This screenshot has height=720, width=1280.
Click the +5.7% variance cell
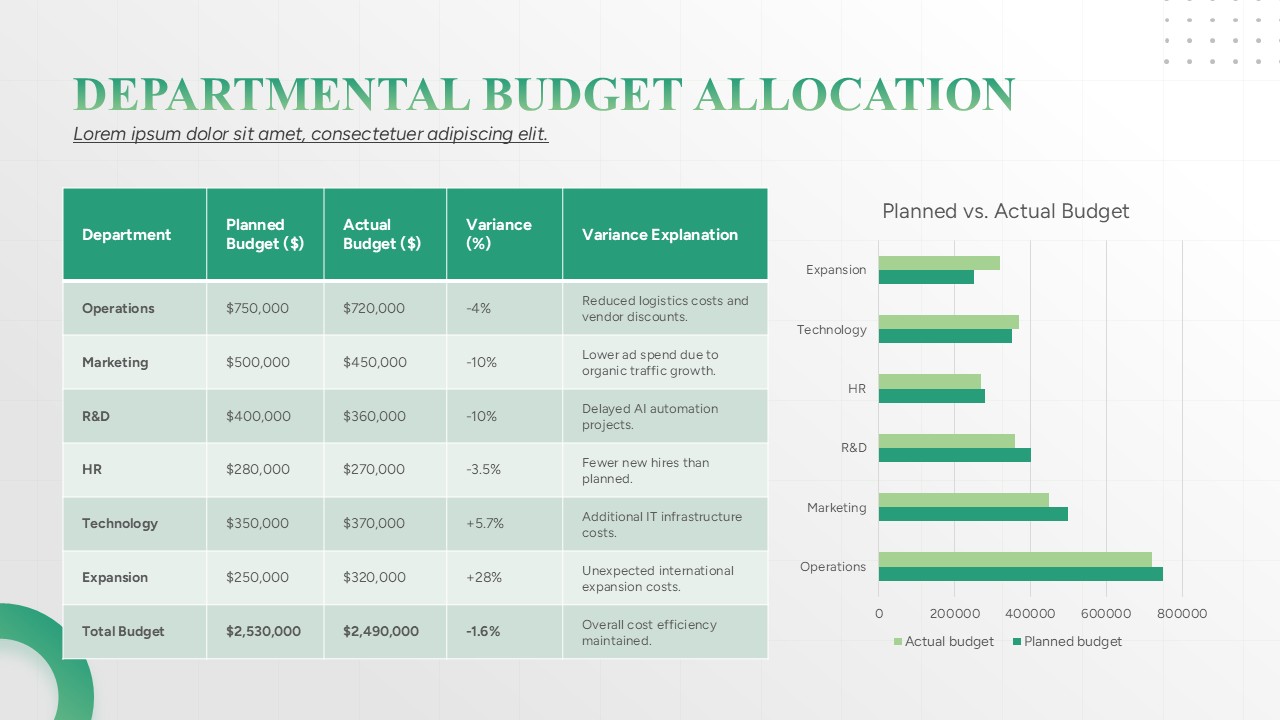click(505, 524)
